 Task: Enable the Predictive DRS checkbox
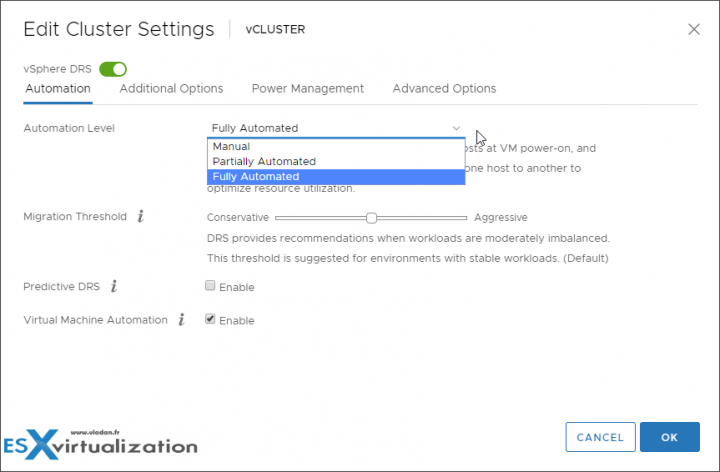[210, 286]
